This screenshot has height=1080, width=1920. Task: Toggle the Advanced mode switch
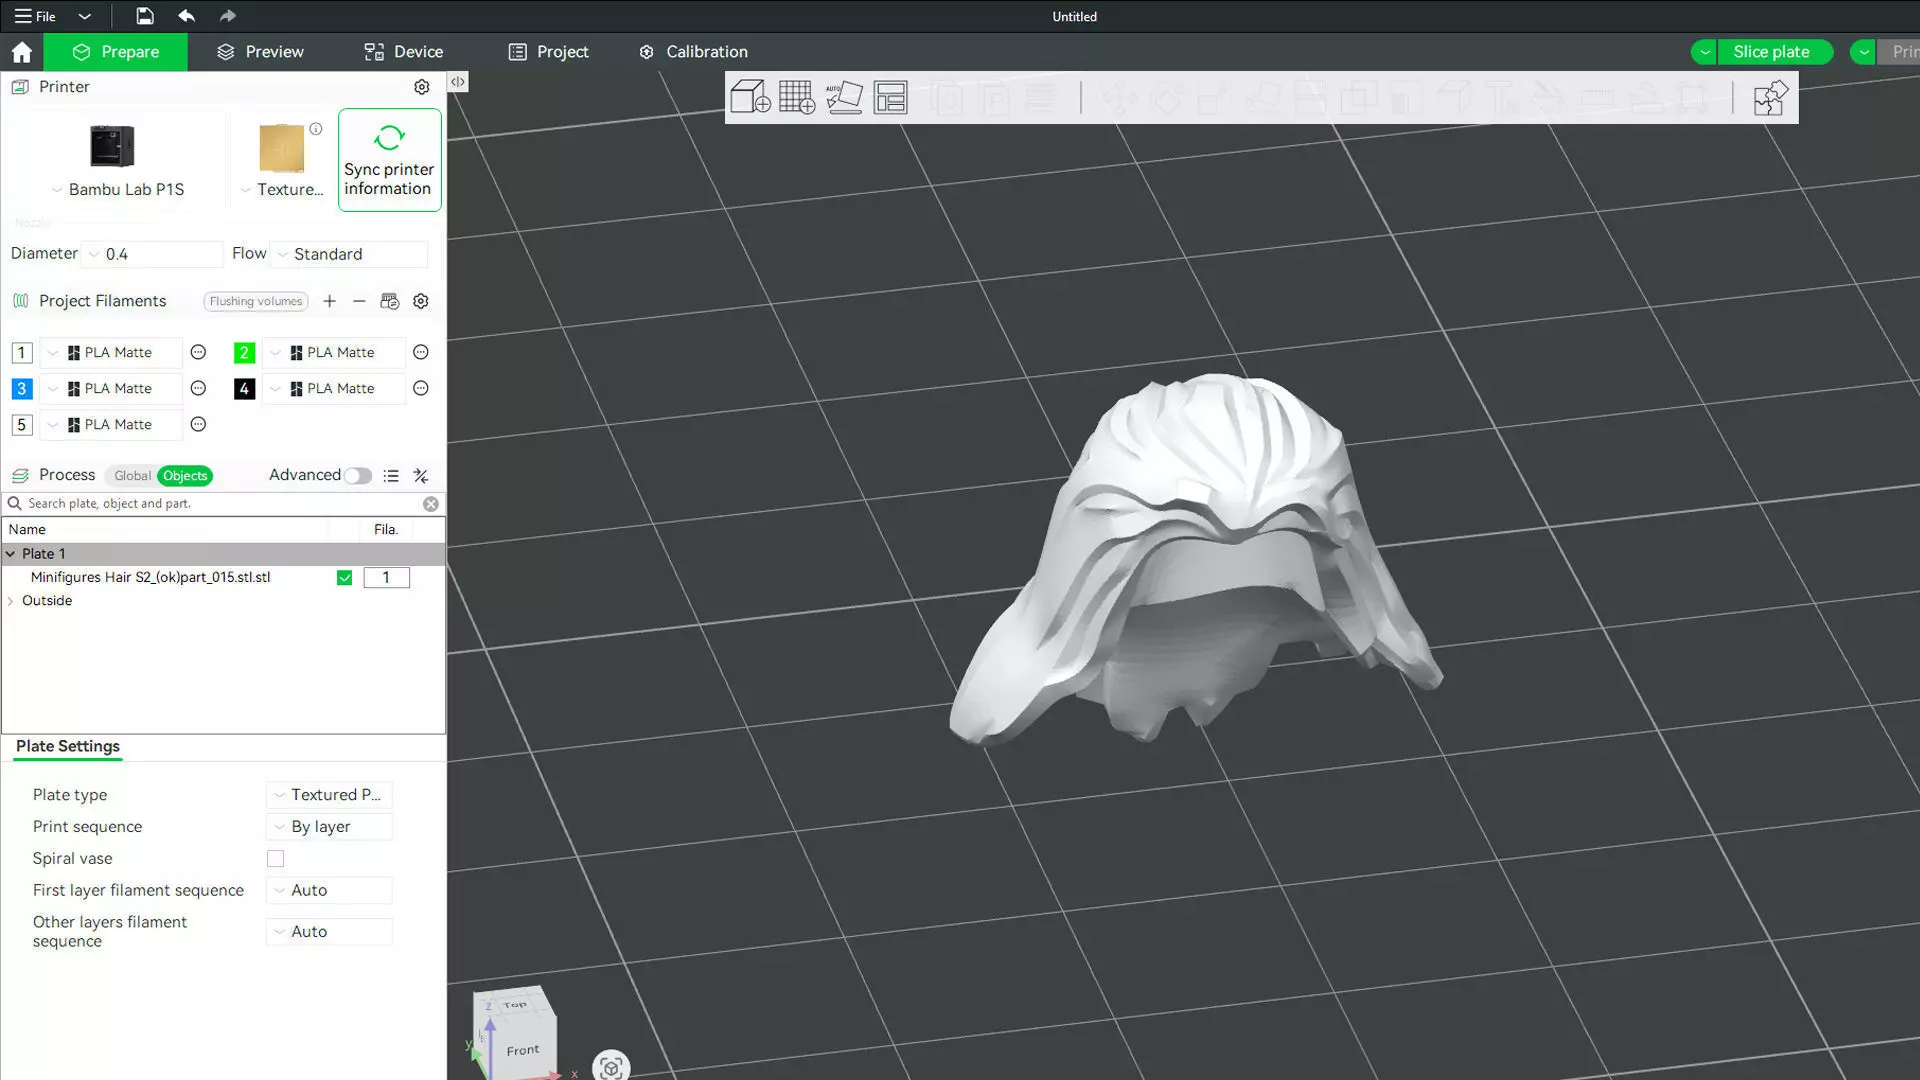pos(358,476)
